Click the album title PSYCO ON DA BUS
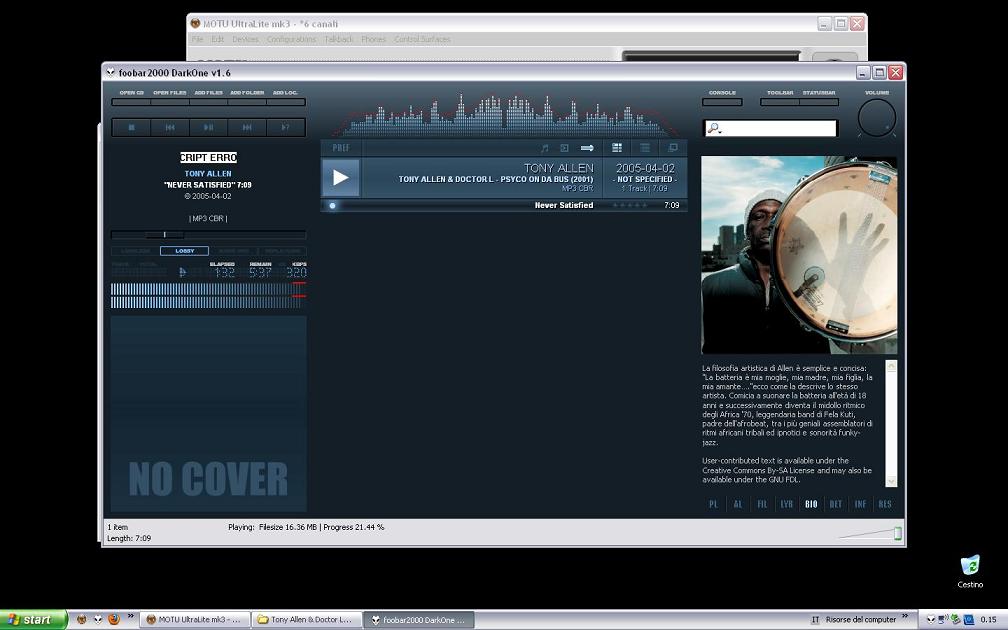1008x630 pixels. [496, 179]
